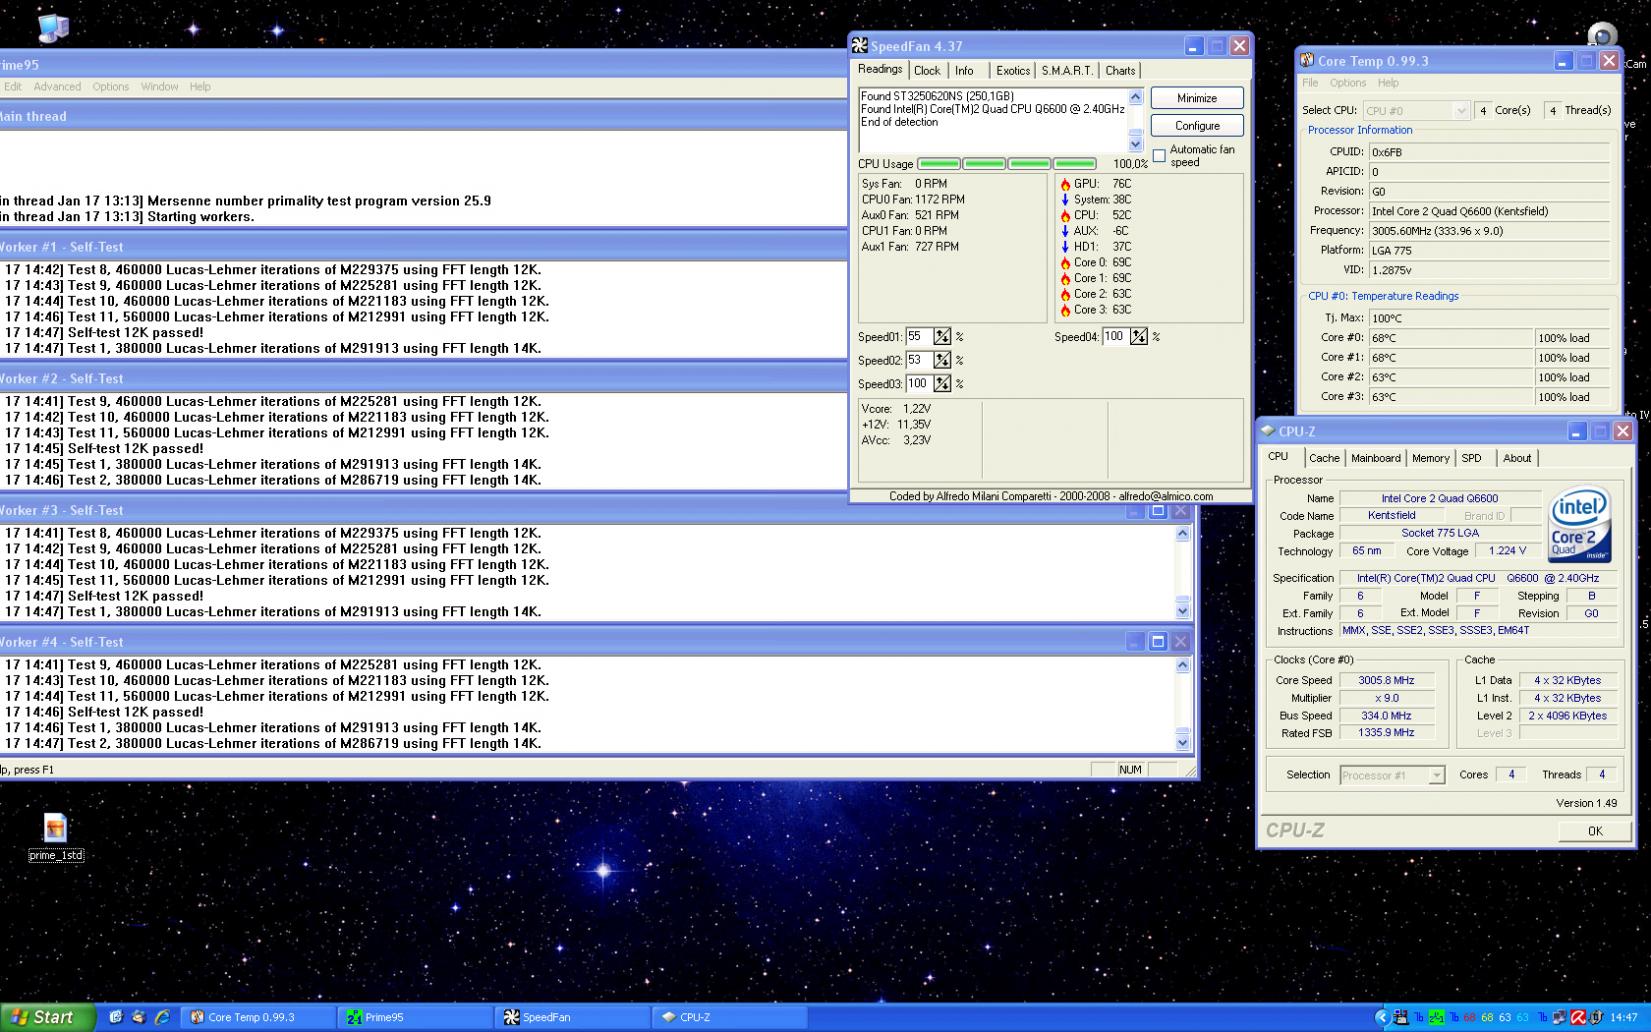
Task: Click the Show Desktop quick launch icon
Action: [116, 1017]
